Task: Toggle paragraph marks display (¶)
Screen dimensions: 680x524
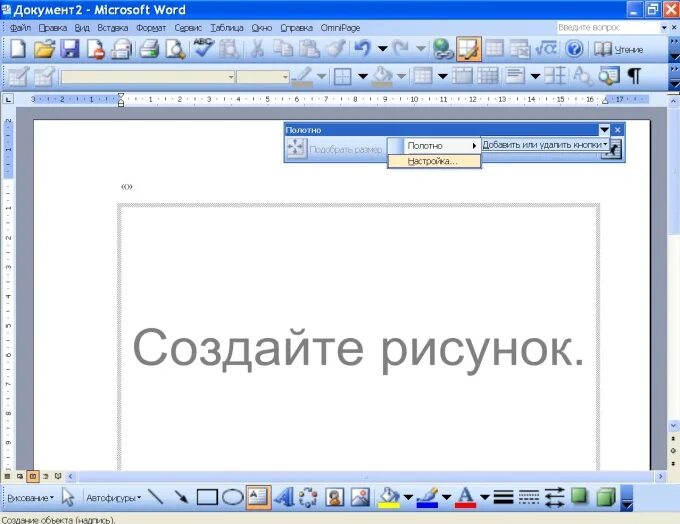Action: click(x=634, y=76)
